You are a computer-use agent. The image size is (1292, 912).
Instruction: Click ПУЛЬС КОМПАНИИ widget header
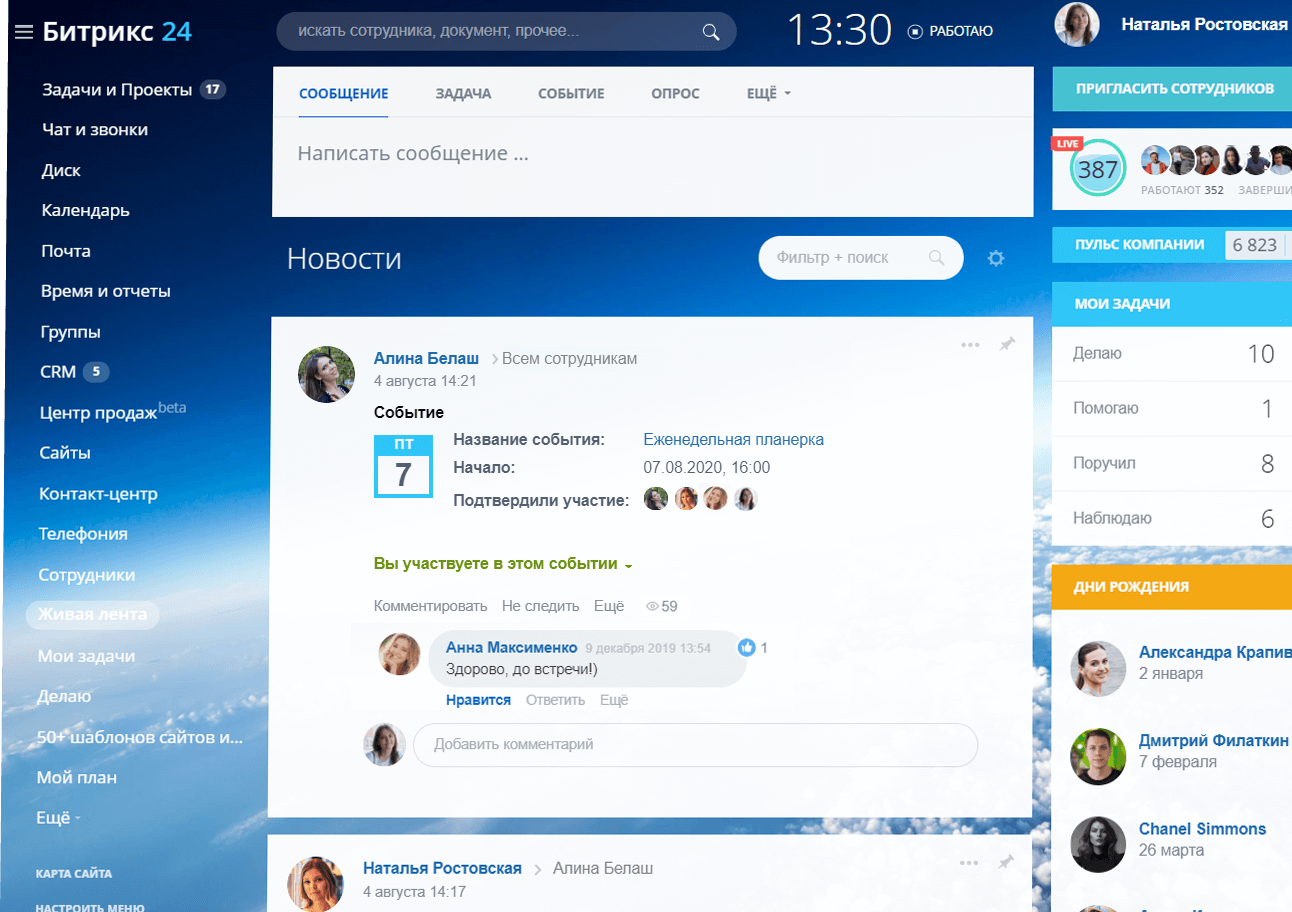pyautogui.click(x=1139, y=245)
